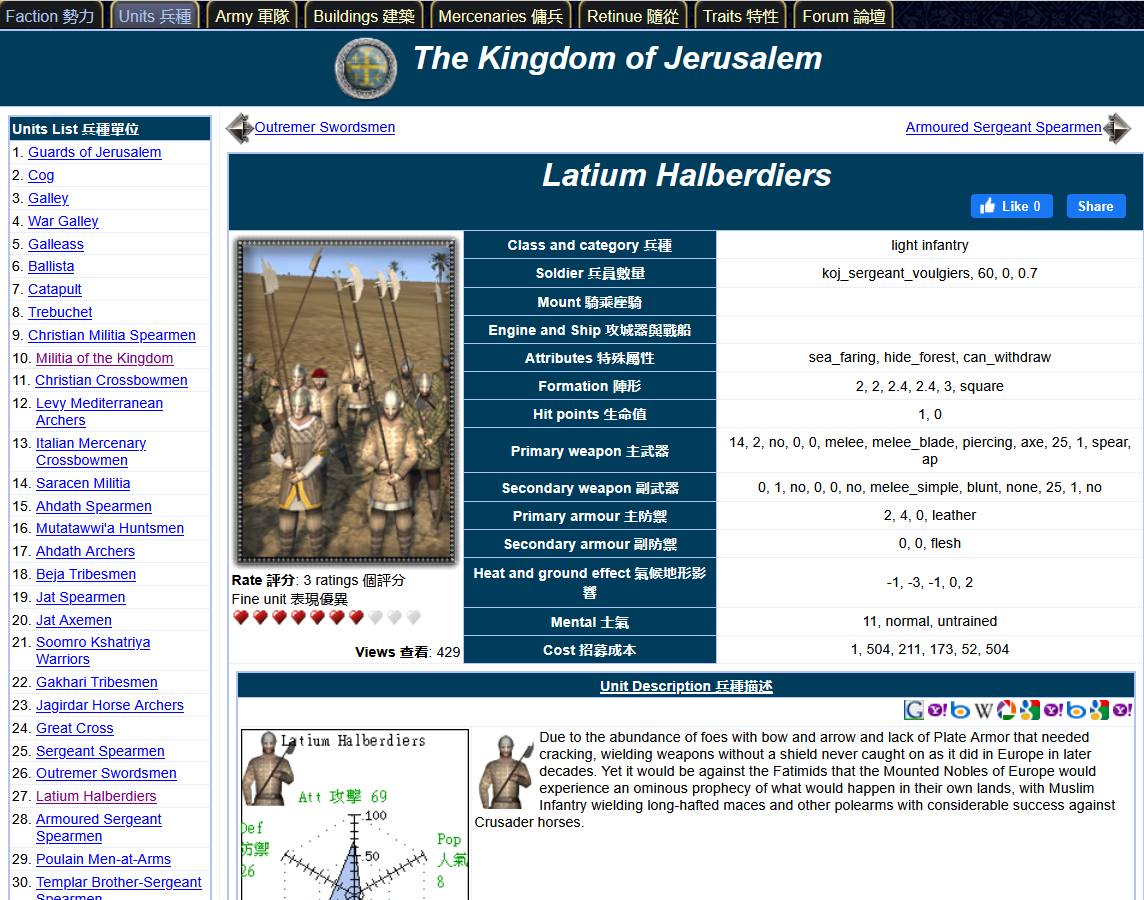This screenshot has height=900, width=1144.
Task: Open the Mutatawwi'a Huntsmen link
Action: point(110,528)
